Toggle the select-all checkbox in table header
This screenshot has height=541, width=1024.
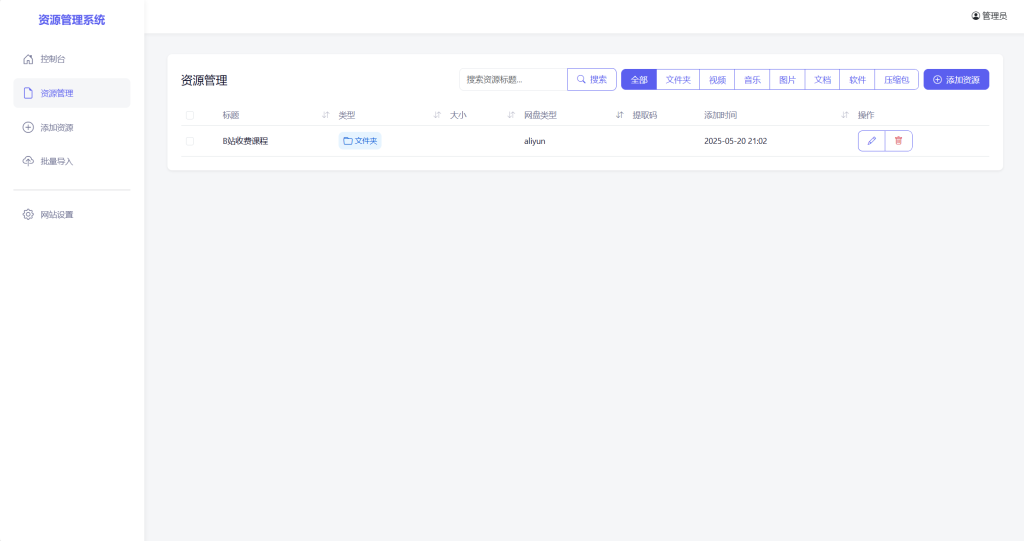click(x=190, y=115)
